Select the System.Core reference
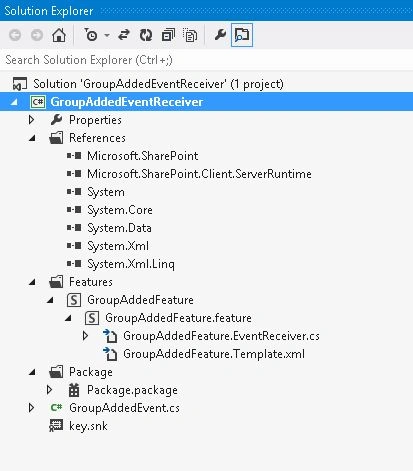 [120, 210]
